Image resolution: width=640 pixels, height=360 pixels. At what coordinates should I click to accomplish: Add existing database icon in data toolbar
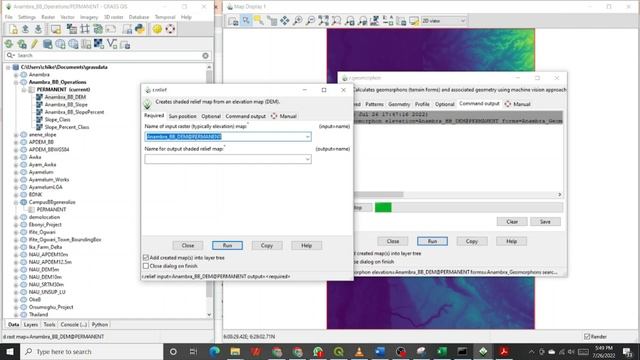click(47, 44)
